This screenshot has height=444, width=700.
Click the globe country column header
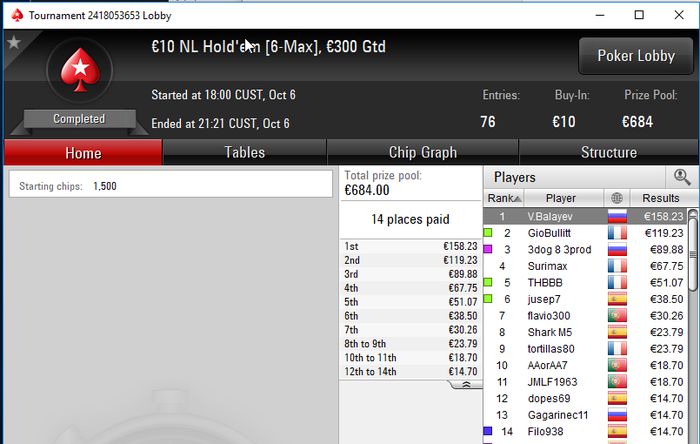(617, 198)
